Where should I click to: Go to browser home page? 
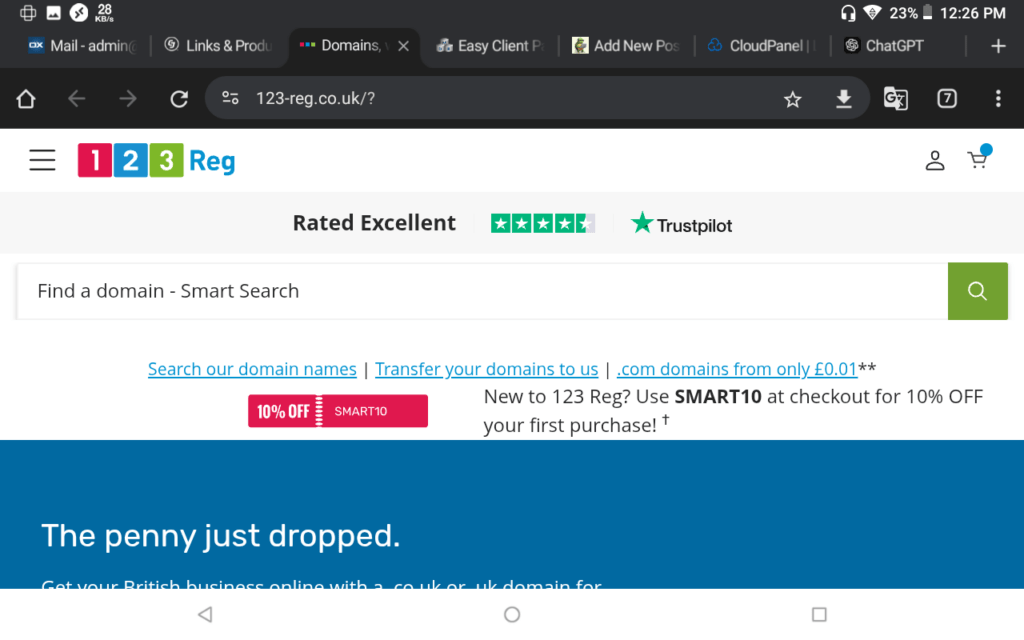click(x=26, y=99)
